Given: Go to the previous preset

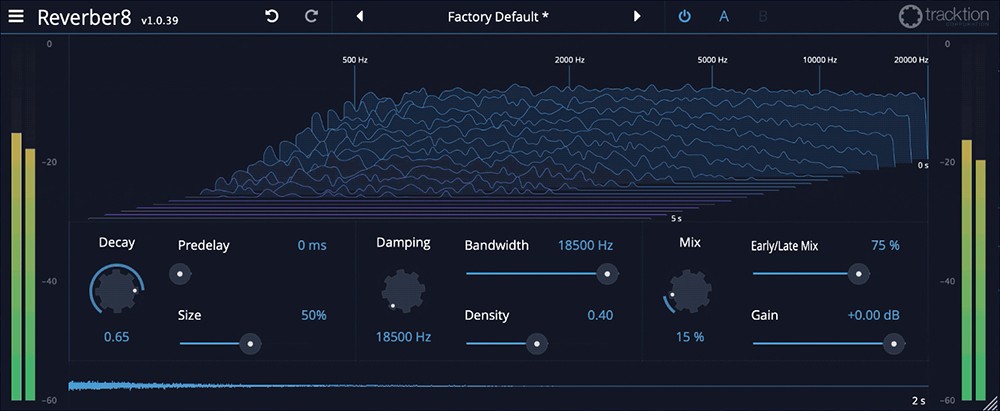Looking at the screenshot, I should [360, 16].
